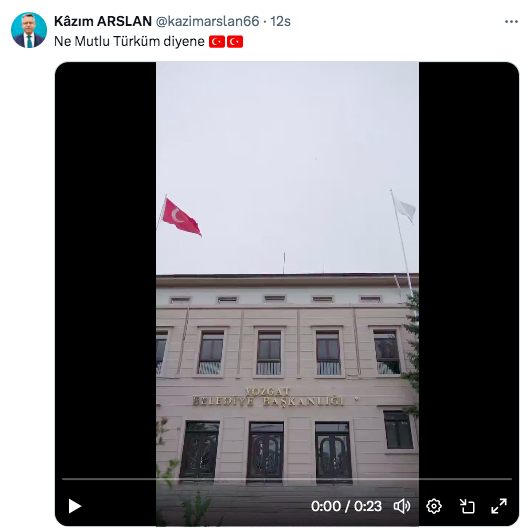
Task: Click the Yozgat Belediye Başkanlığı sign in video
Action: (268, 397)
